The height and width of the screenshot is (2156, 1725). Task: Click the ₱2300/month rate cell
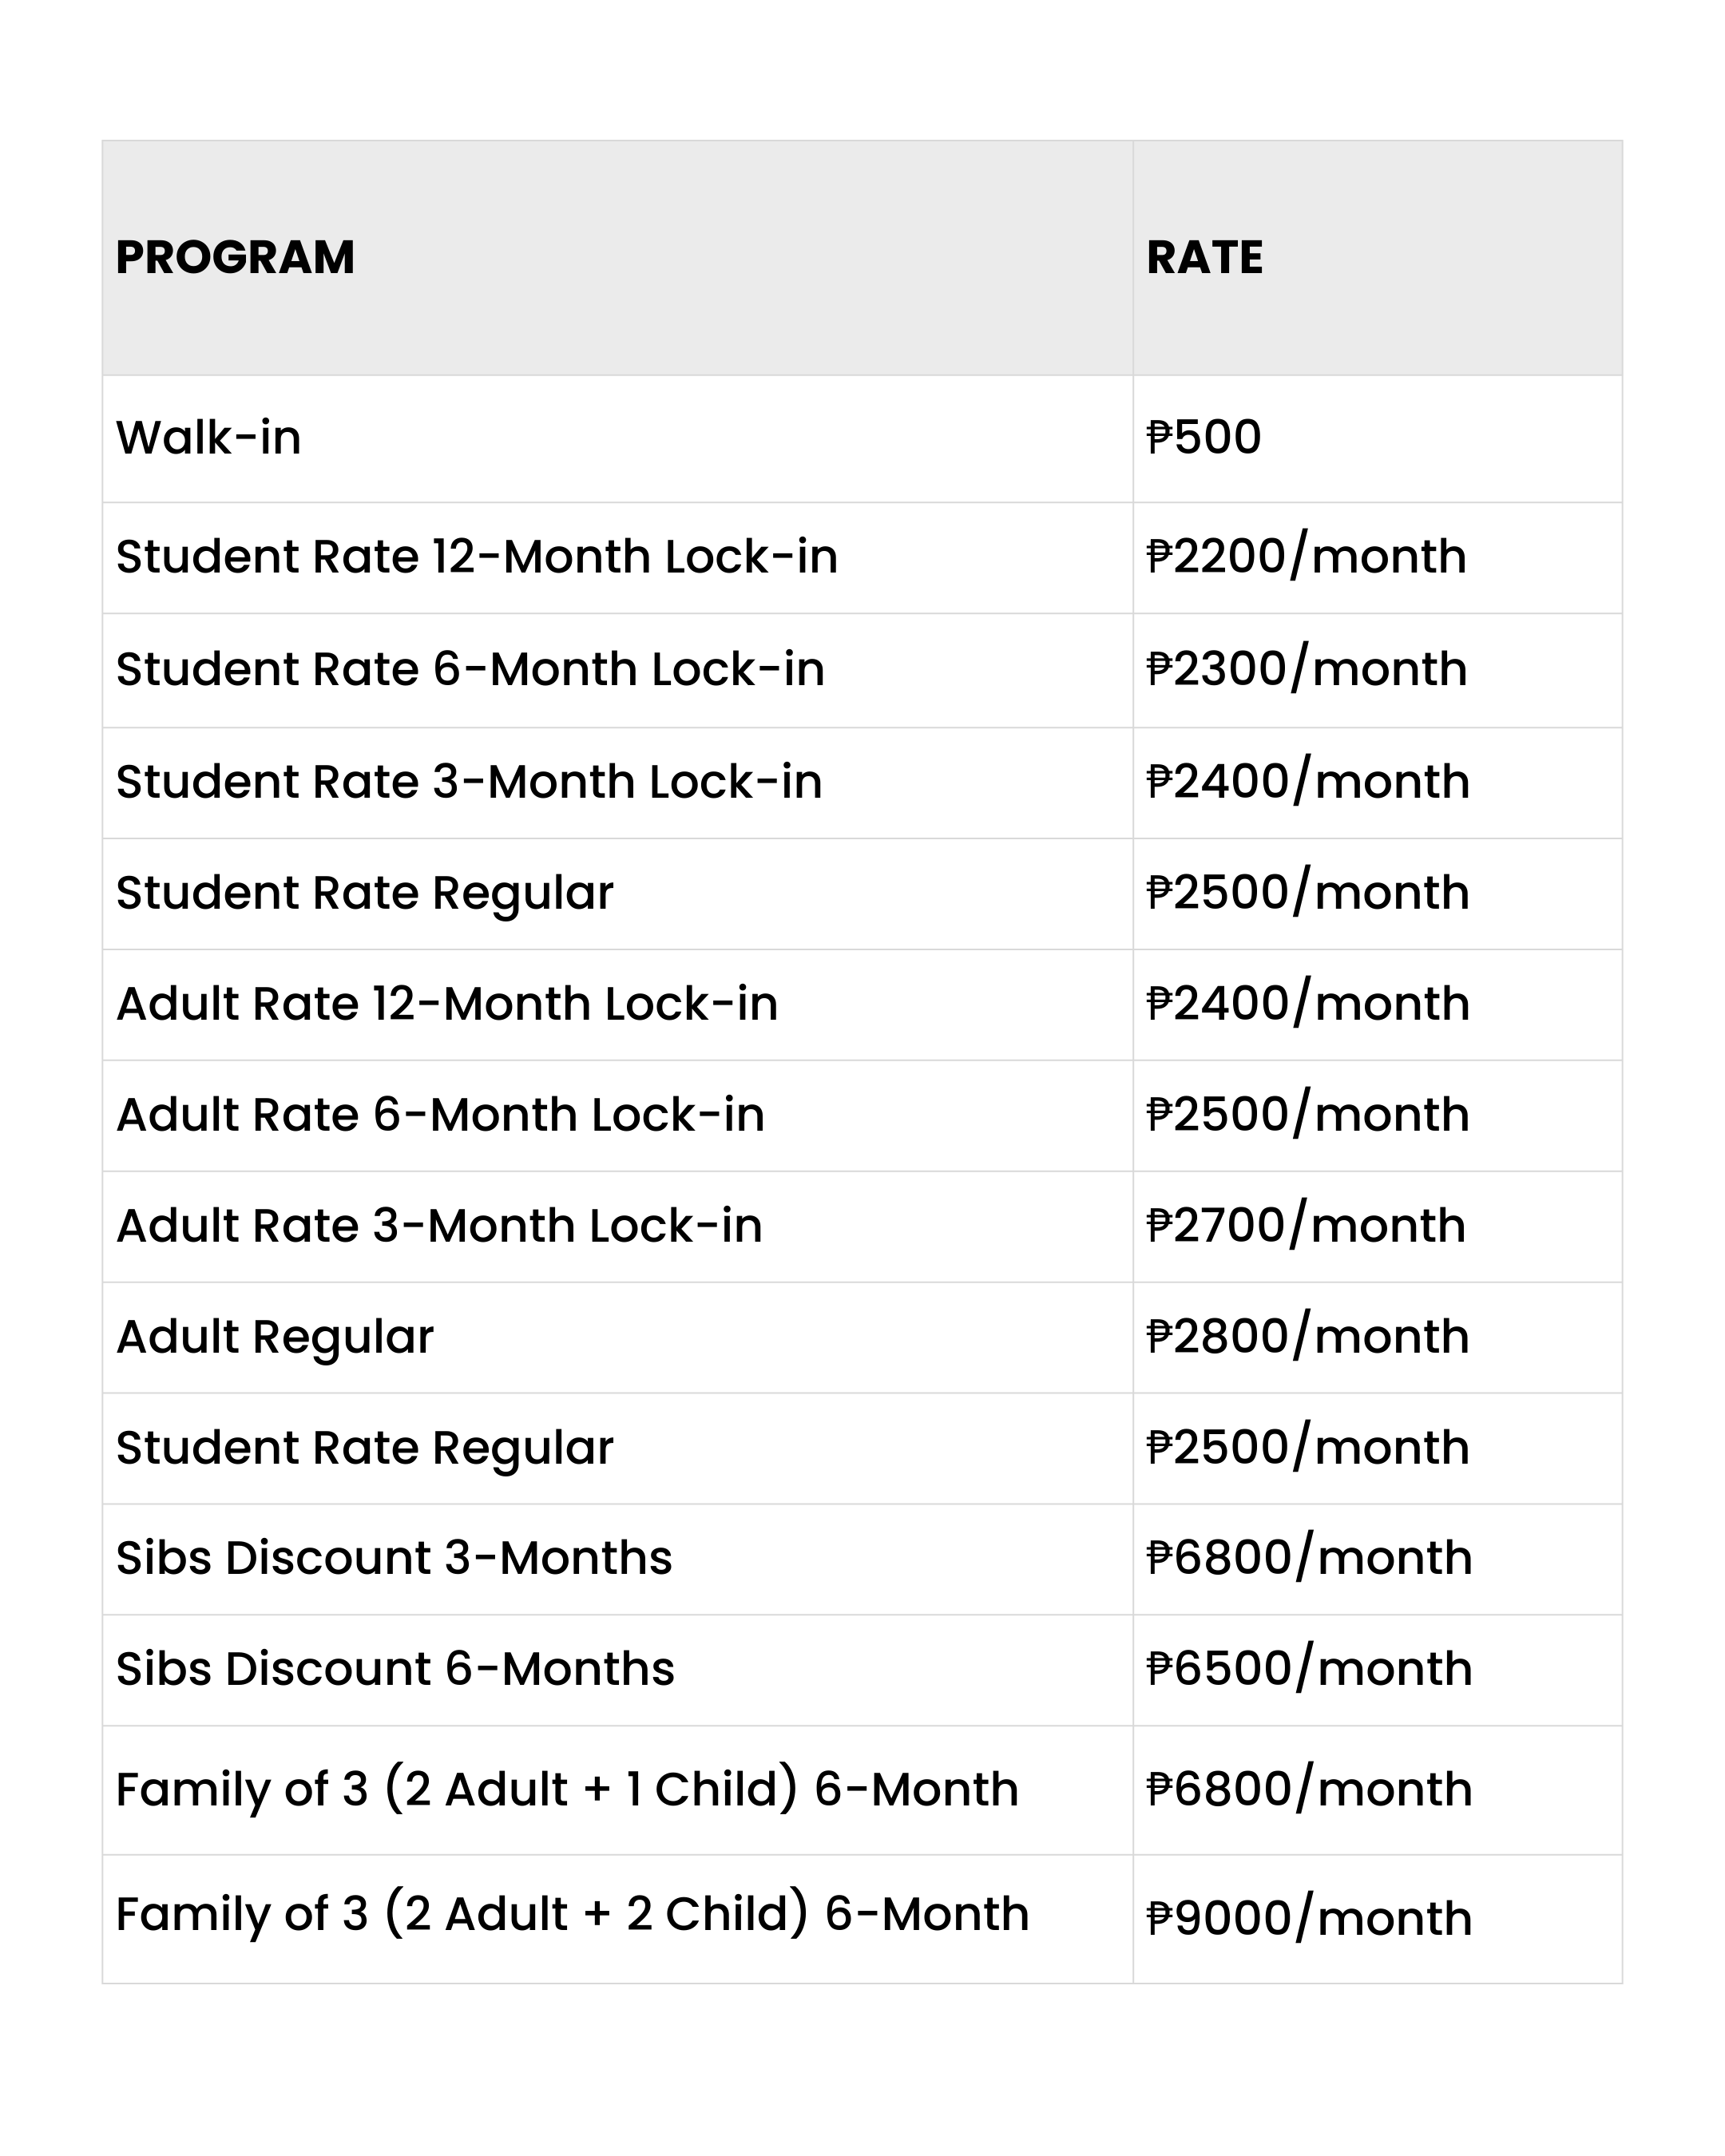coord(1306,669)
